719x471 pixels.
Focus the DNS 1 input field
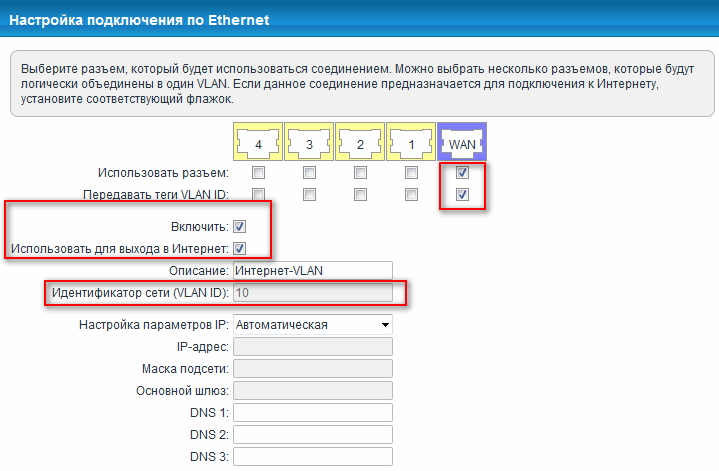312,412
